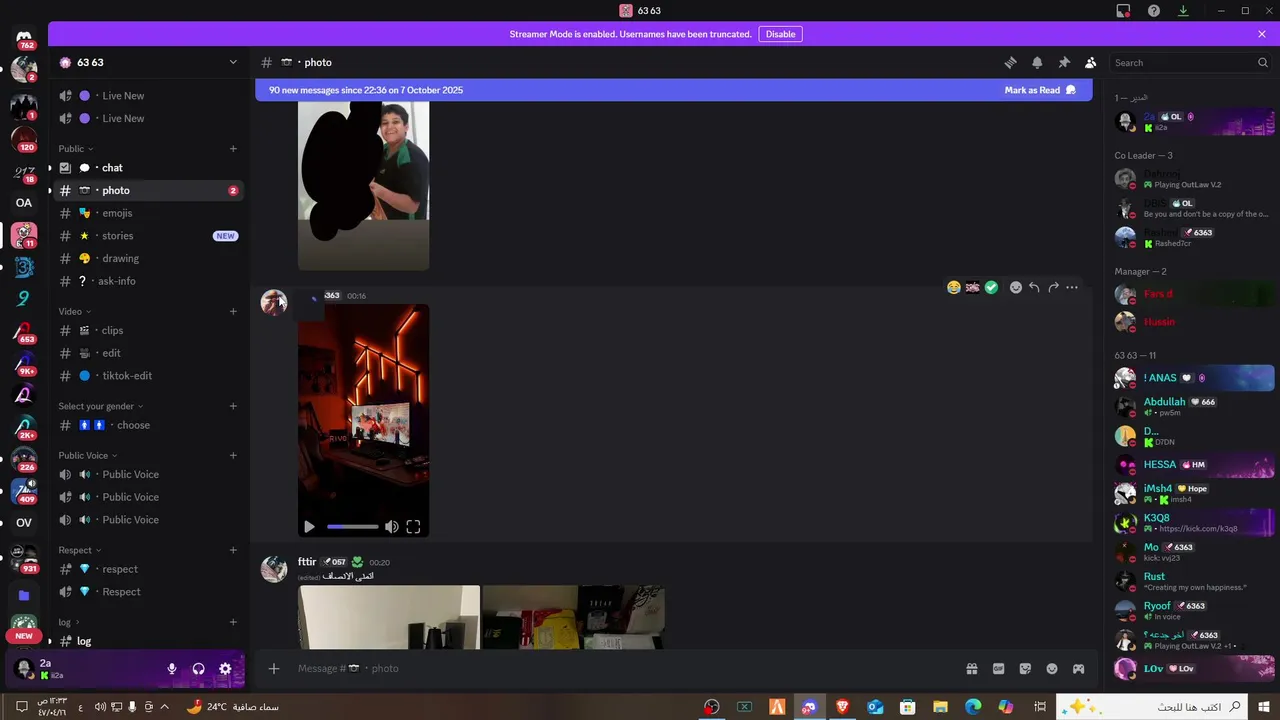1280x720 pixels.
Task: Open the gift icon in message bar
Action: click(x=971, y=669)
